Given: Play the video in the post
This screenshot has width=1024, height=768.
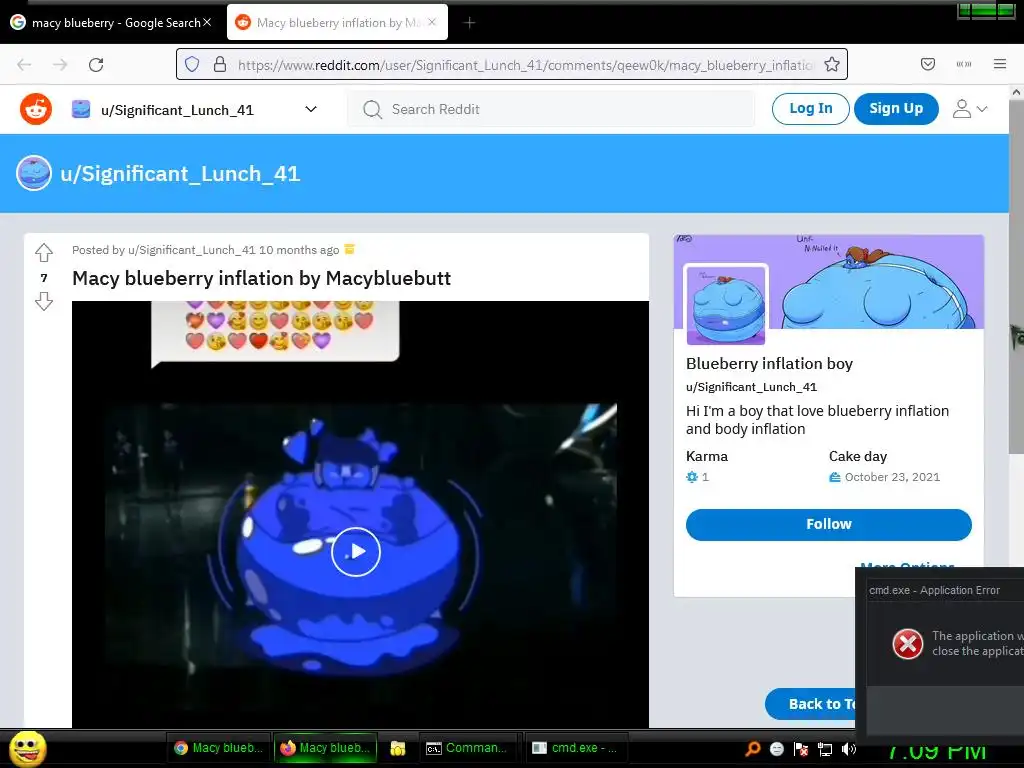Looking at the screenshot, I should [356, 552].
